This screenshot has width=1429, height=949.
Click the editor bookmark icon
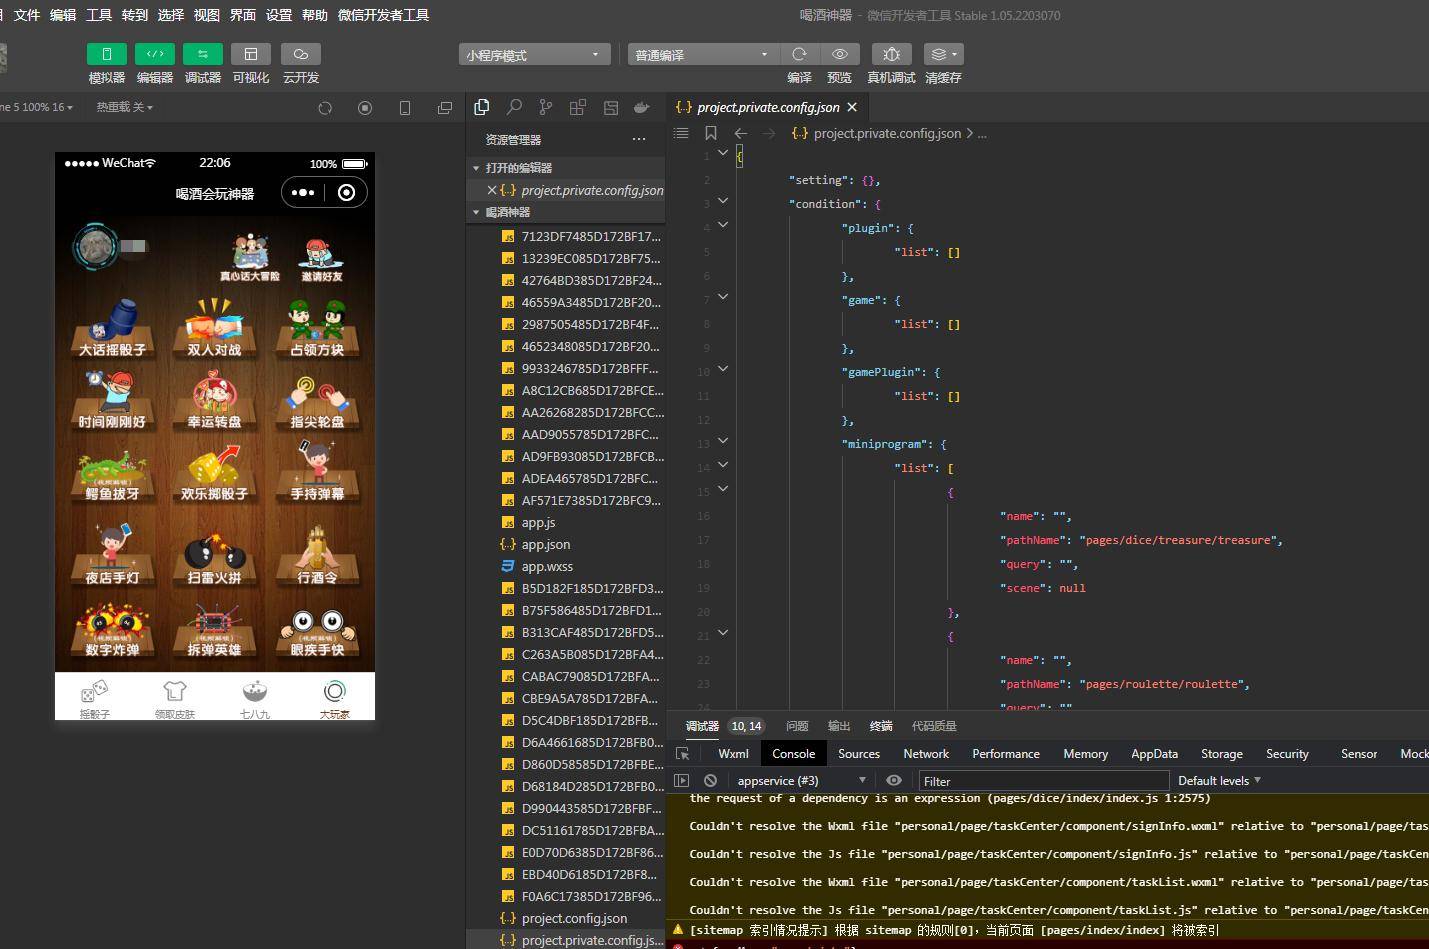[711, 133]
